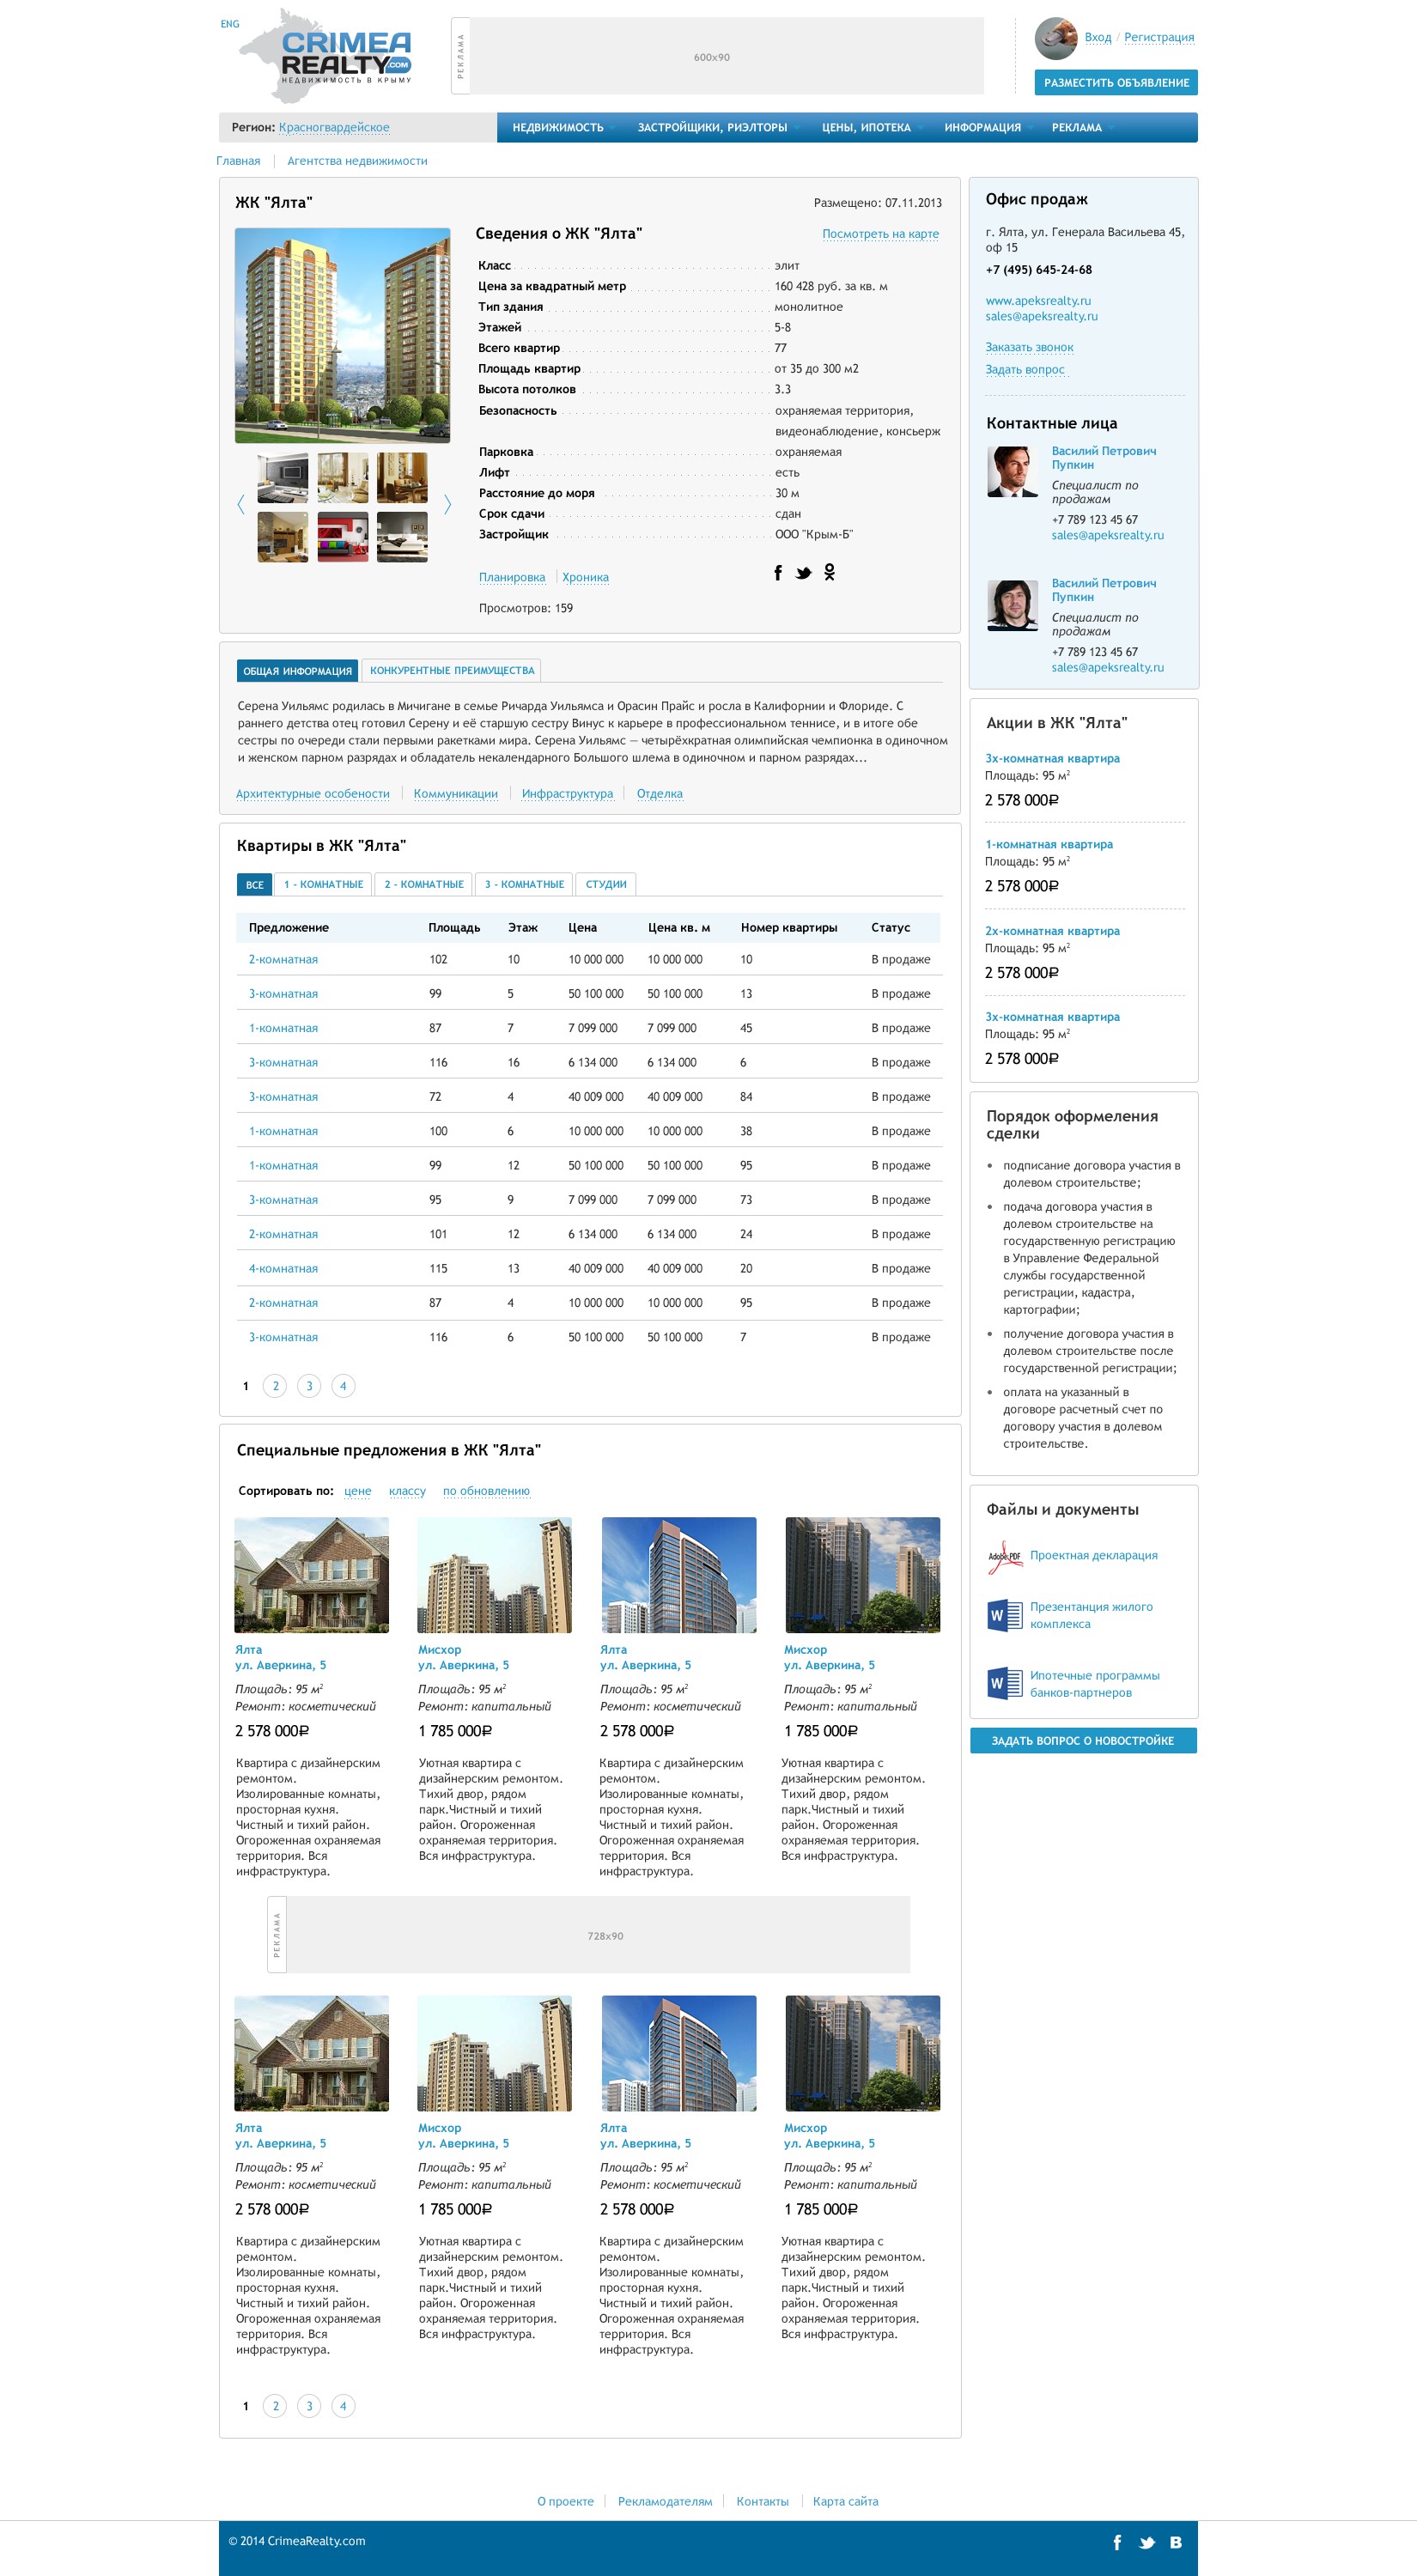Open the Недвижимость menu
1417x2576 pixels.
point(559,128)
